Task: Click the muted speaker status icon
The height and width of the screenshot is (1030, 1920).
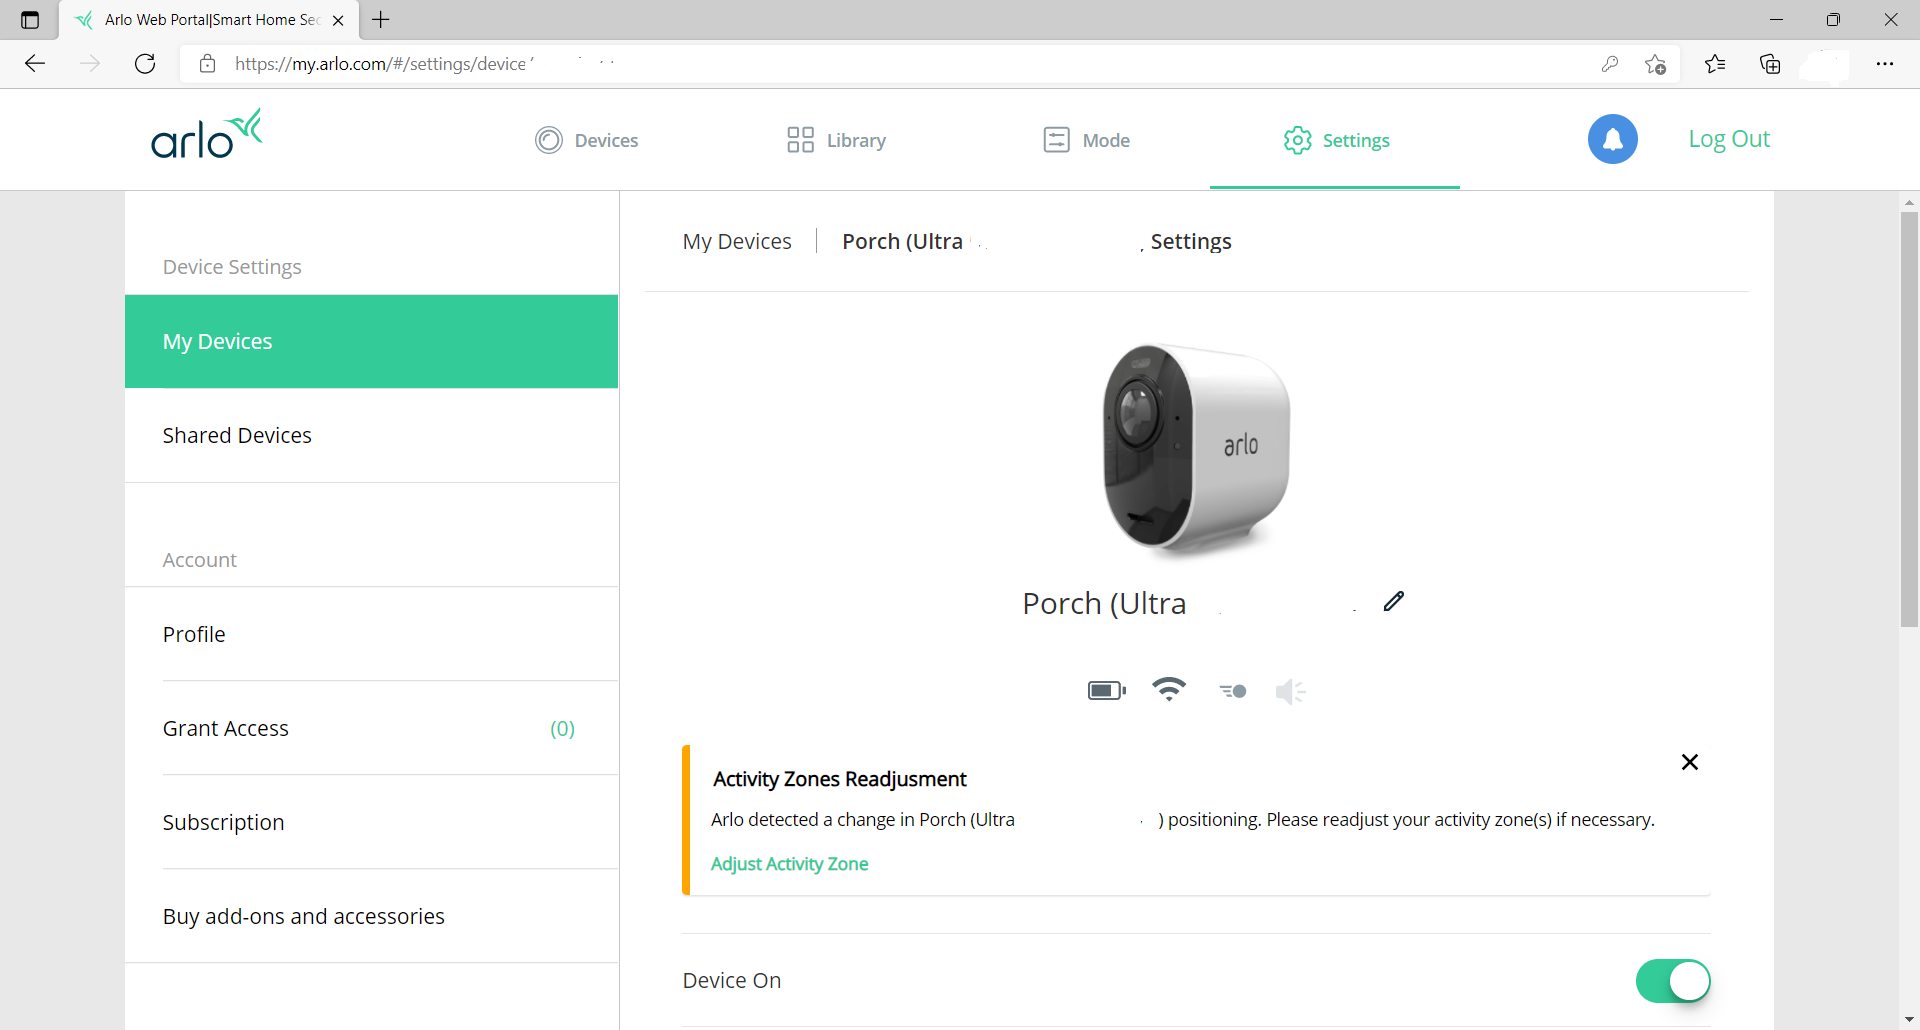Action: click(x=1290, y=691)
